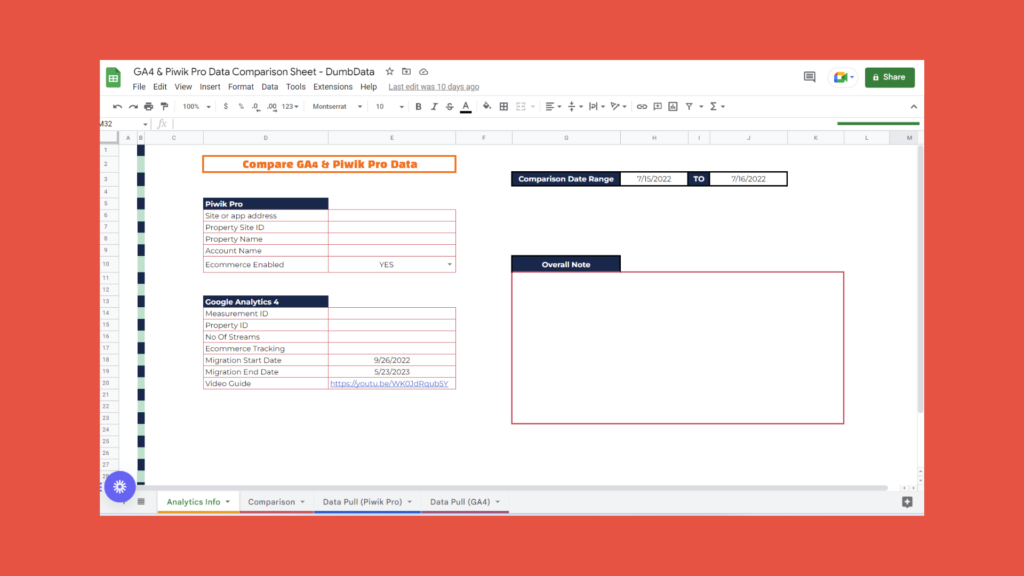Open the Last edit was 10 days ago link
Image resolution: width=1024 pixels, height=576 pixels.
tap(434, 87)
